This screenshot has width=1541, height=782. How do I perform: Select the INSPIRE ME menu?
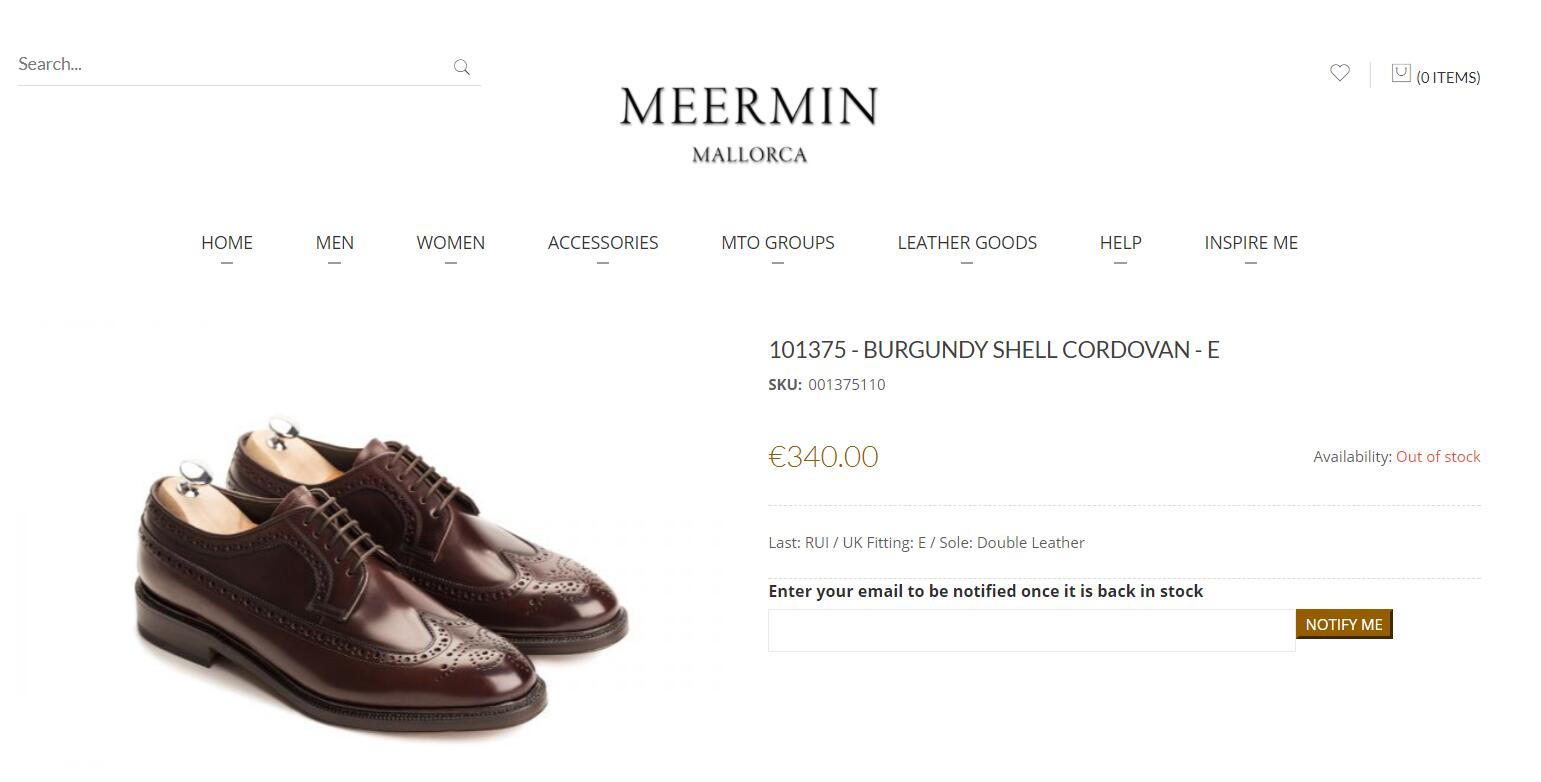click(x=1251, y=243)
